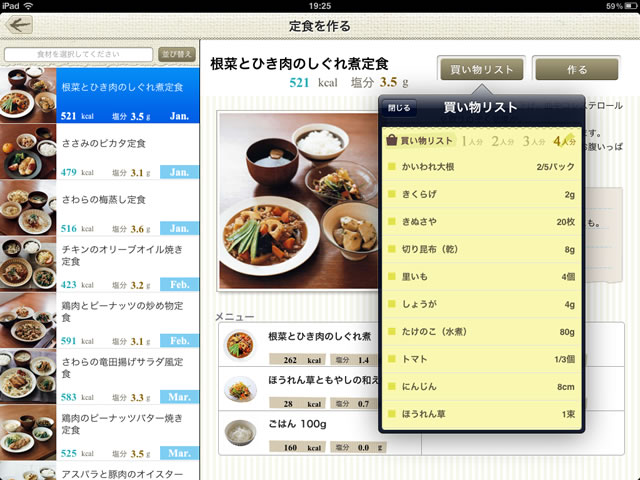Check the トマト item box
The width and height of the screenshot is (640, 480).
point(391,359)
